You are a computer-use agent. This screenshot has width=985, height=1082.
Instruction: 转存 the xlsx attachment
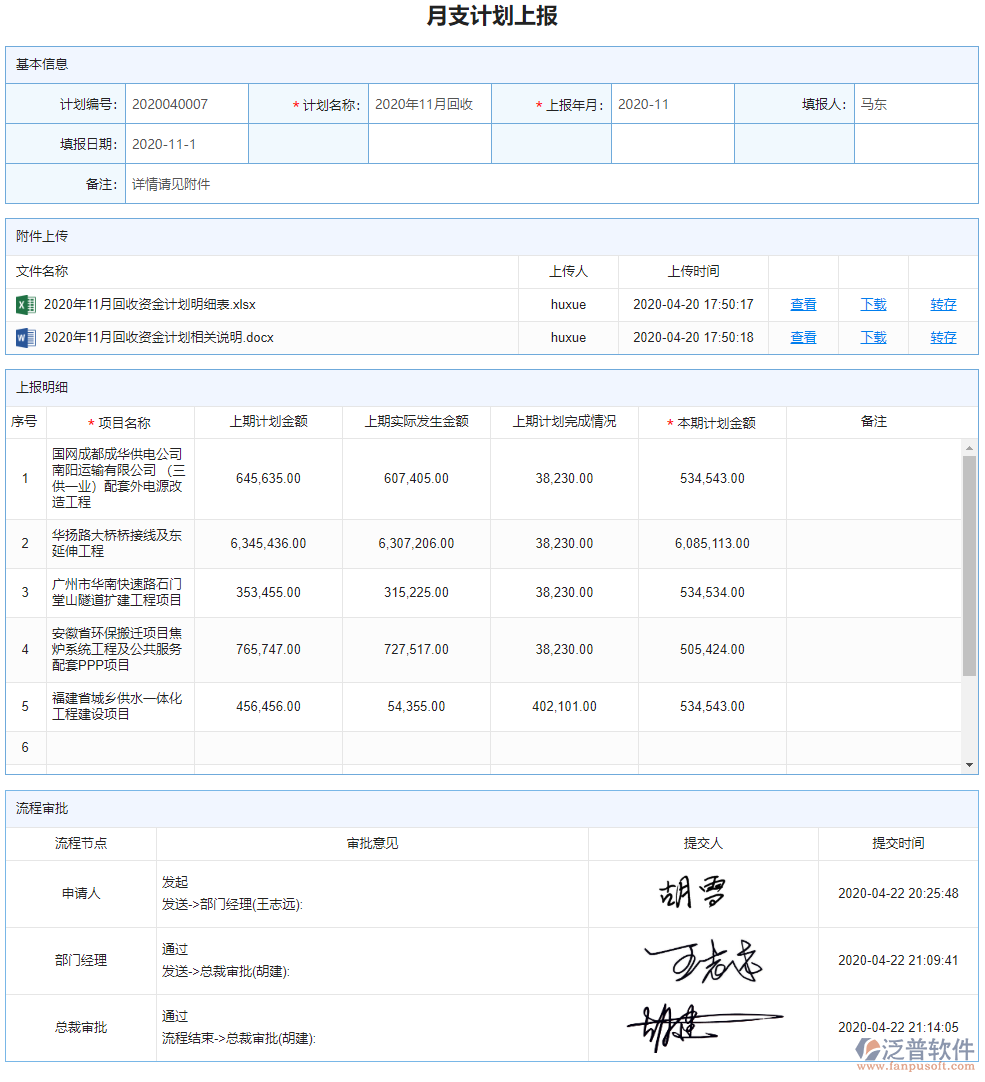coord(942,304)
